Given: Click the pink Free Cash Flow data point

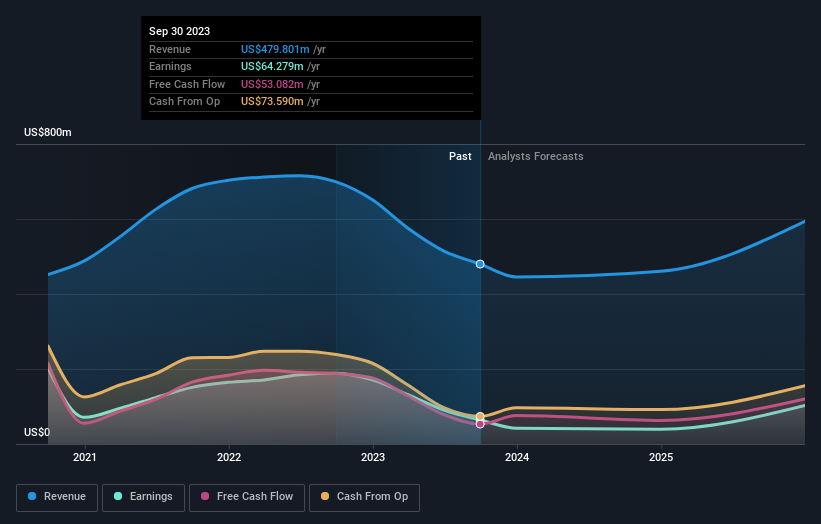Looking at the screenshot, I should [x=480, y=424].
